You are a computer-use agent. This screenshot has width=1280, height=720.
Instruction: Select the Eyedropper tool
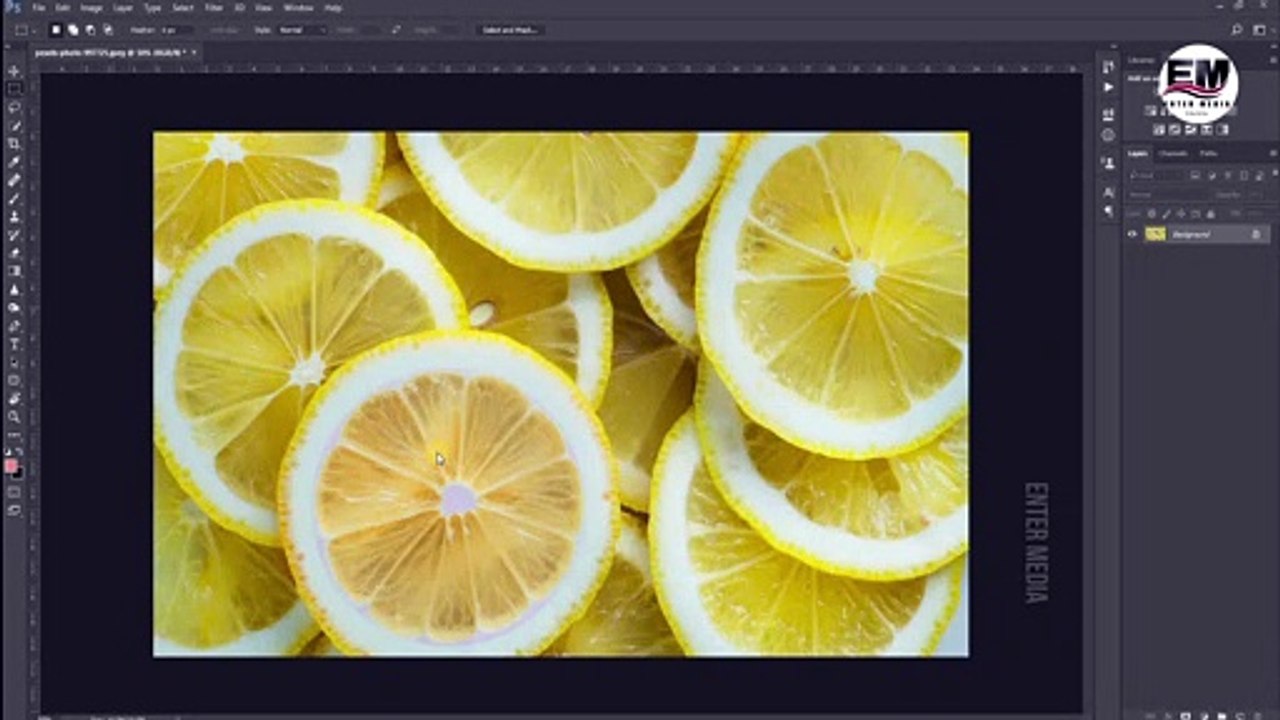click(x=14, y=161)
